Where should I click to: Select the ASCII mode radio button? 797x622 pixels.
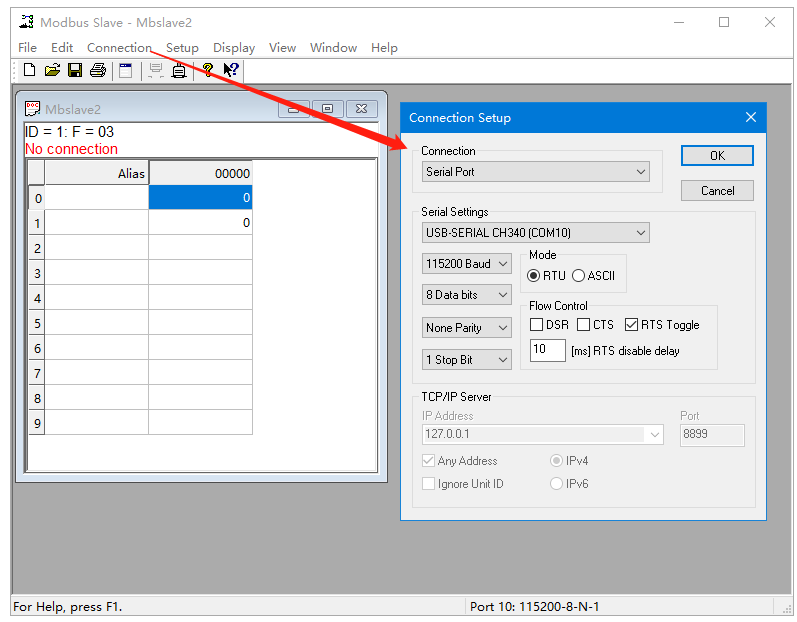[x=579, y=276]
